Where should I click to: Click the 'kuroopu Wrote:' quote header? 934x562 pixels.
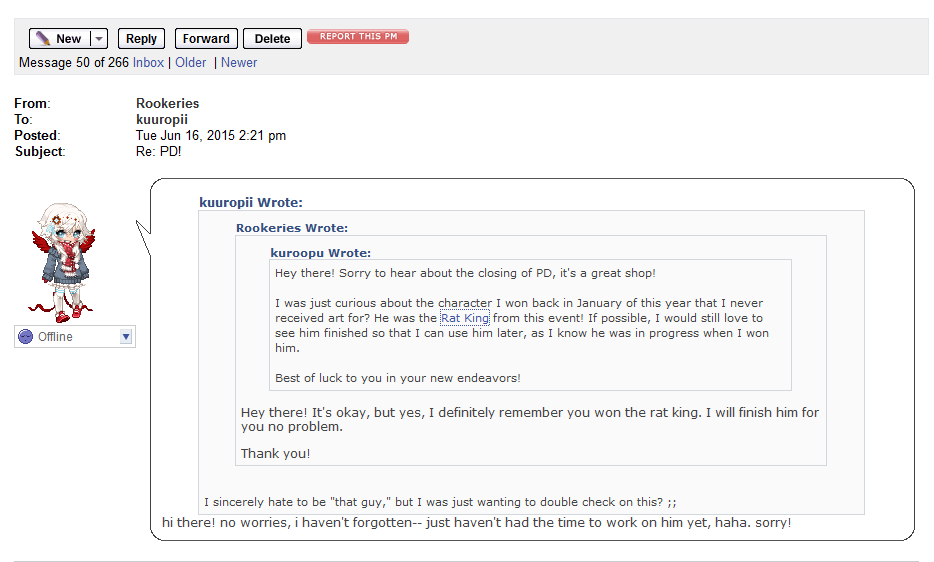320,253
